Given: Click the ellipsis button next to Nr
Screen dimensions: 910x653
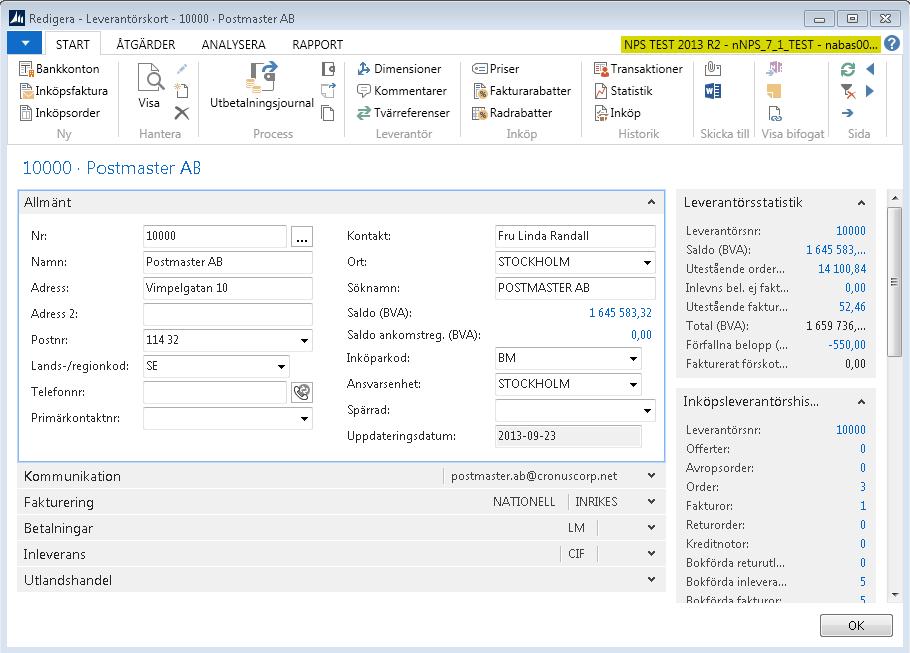Looking at the screenshot, I should click(302, 237).
